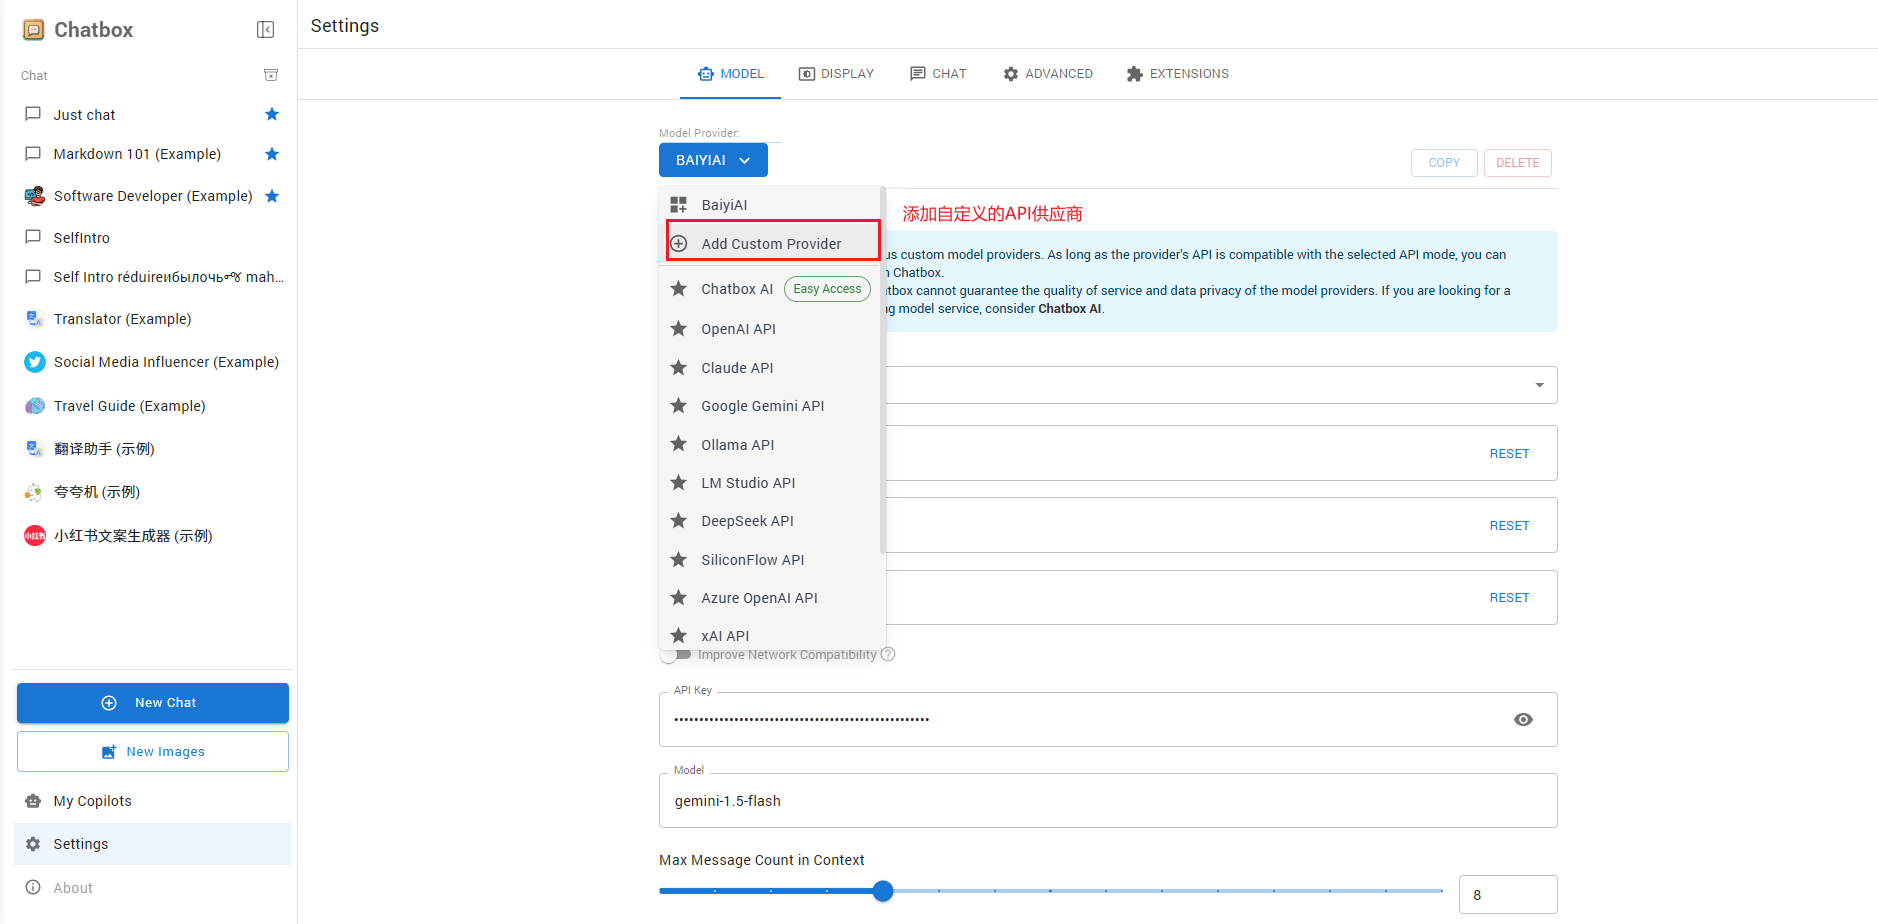Start a New Chat
The height and width of the screenshot is (924, 1878).
click(x=153, y=703)
